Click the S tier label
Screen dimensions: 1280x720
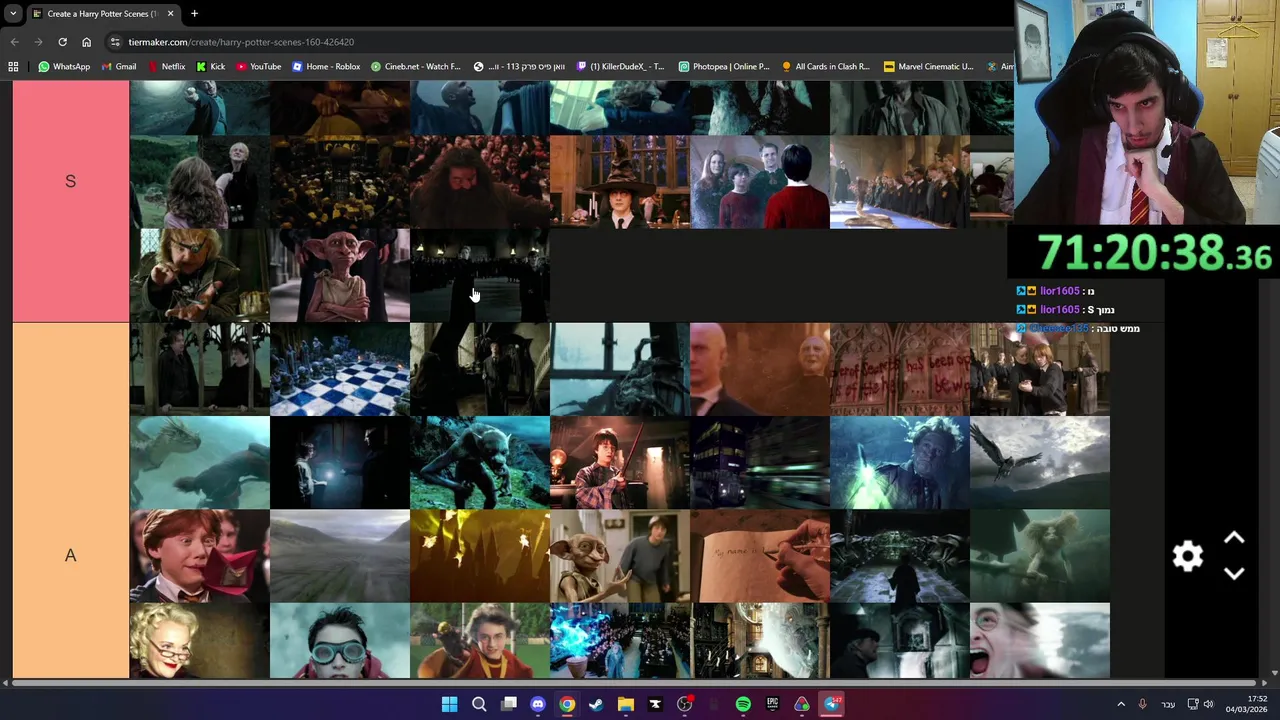pos(70,181)
